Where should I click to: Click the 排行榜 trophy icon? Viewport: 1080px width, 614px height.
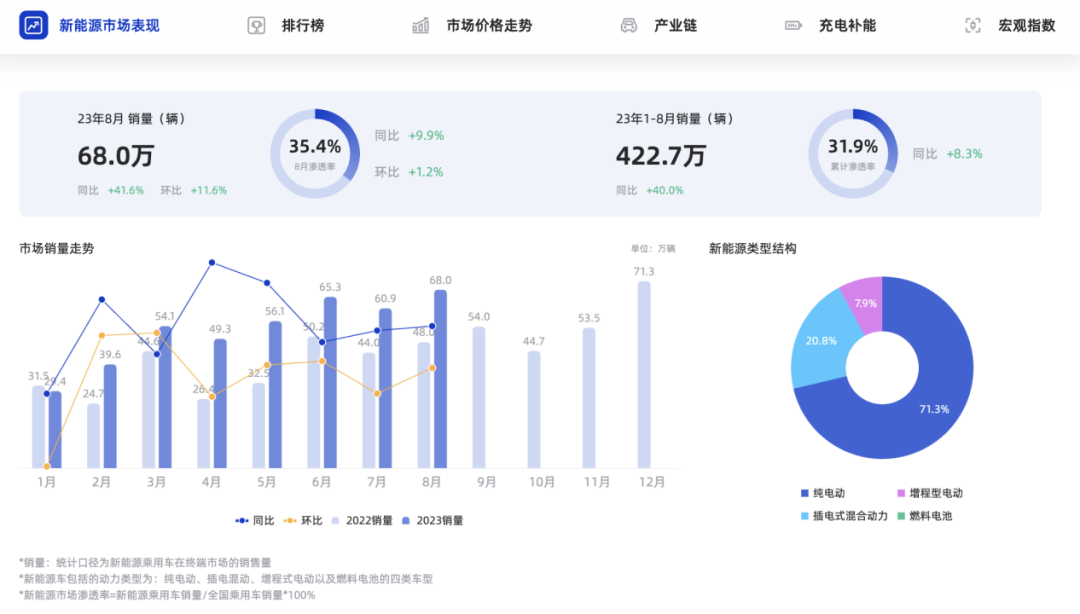tap(256, 25)
